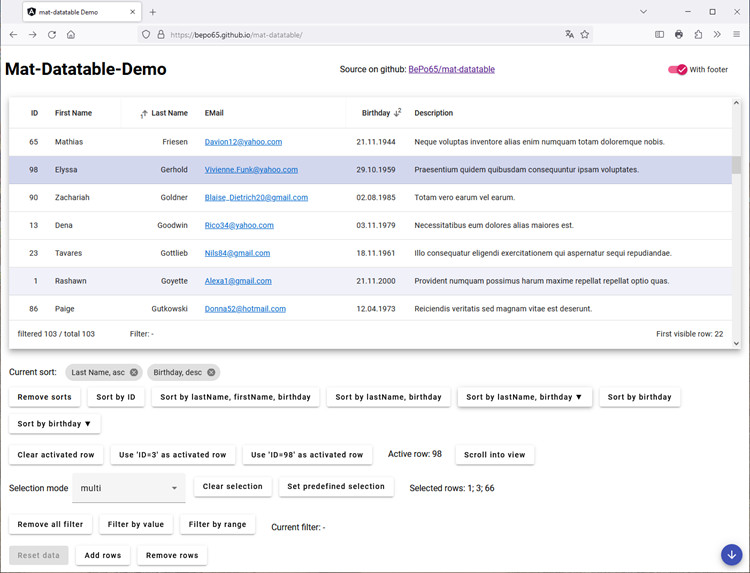Screen dimensions: 750x573
Task: Click the Sort by ID button
Action: pos(116,397)
